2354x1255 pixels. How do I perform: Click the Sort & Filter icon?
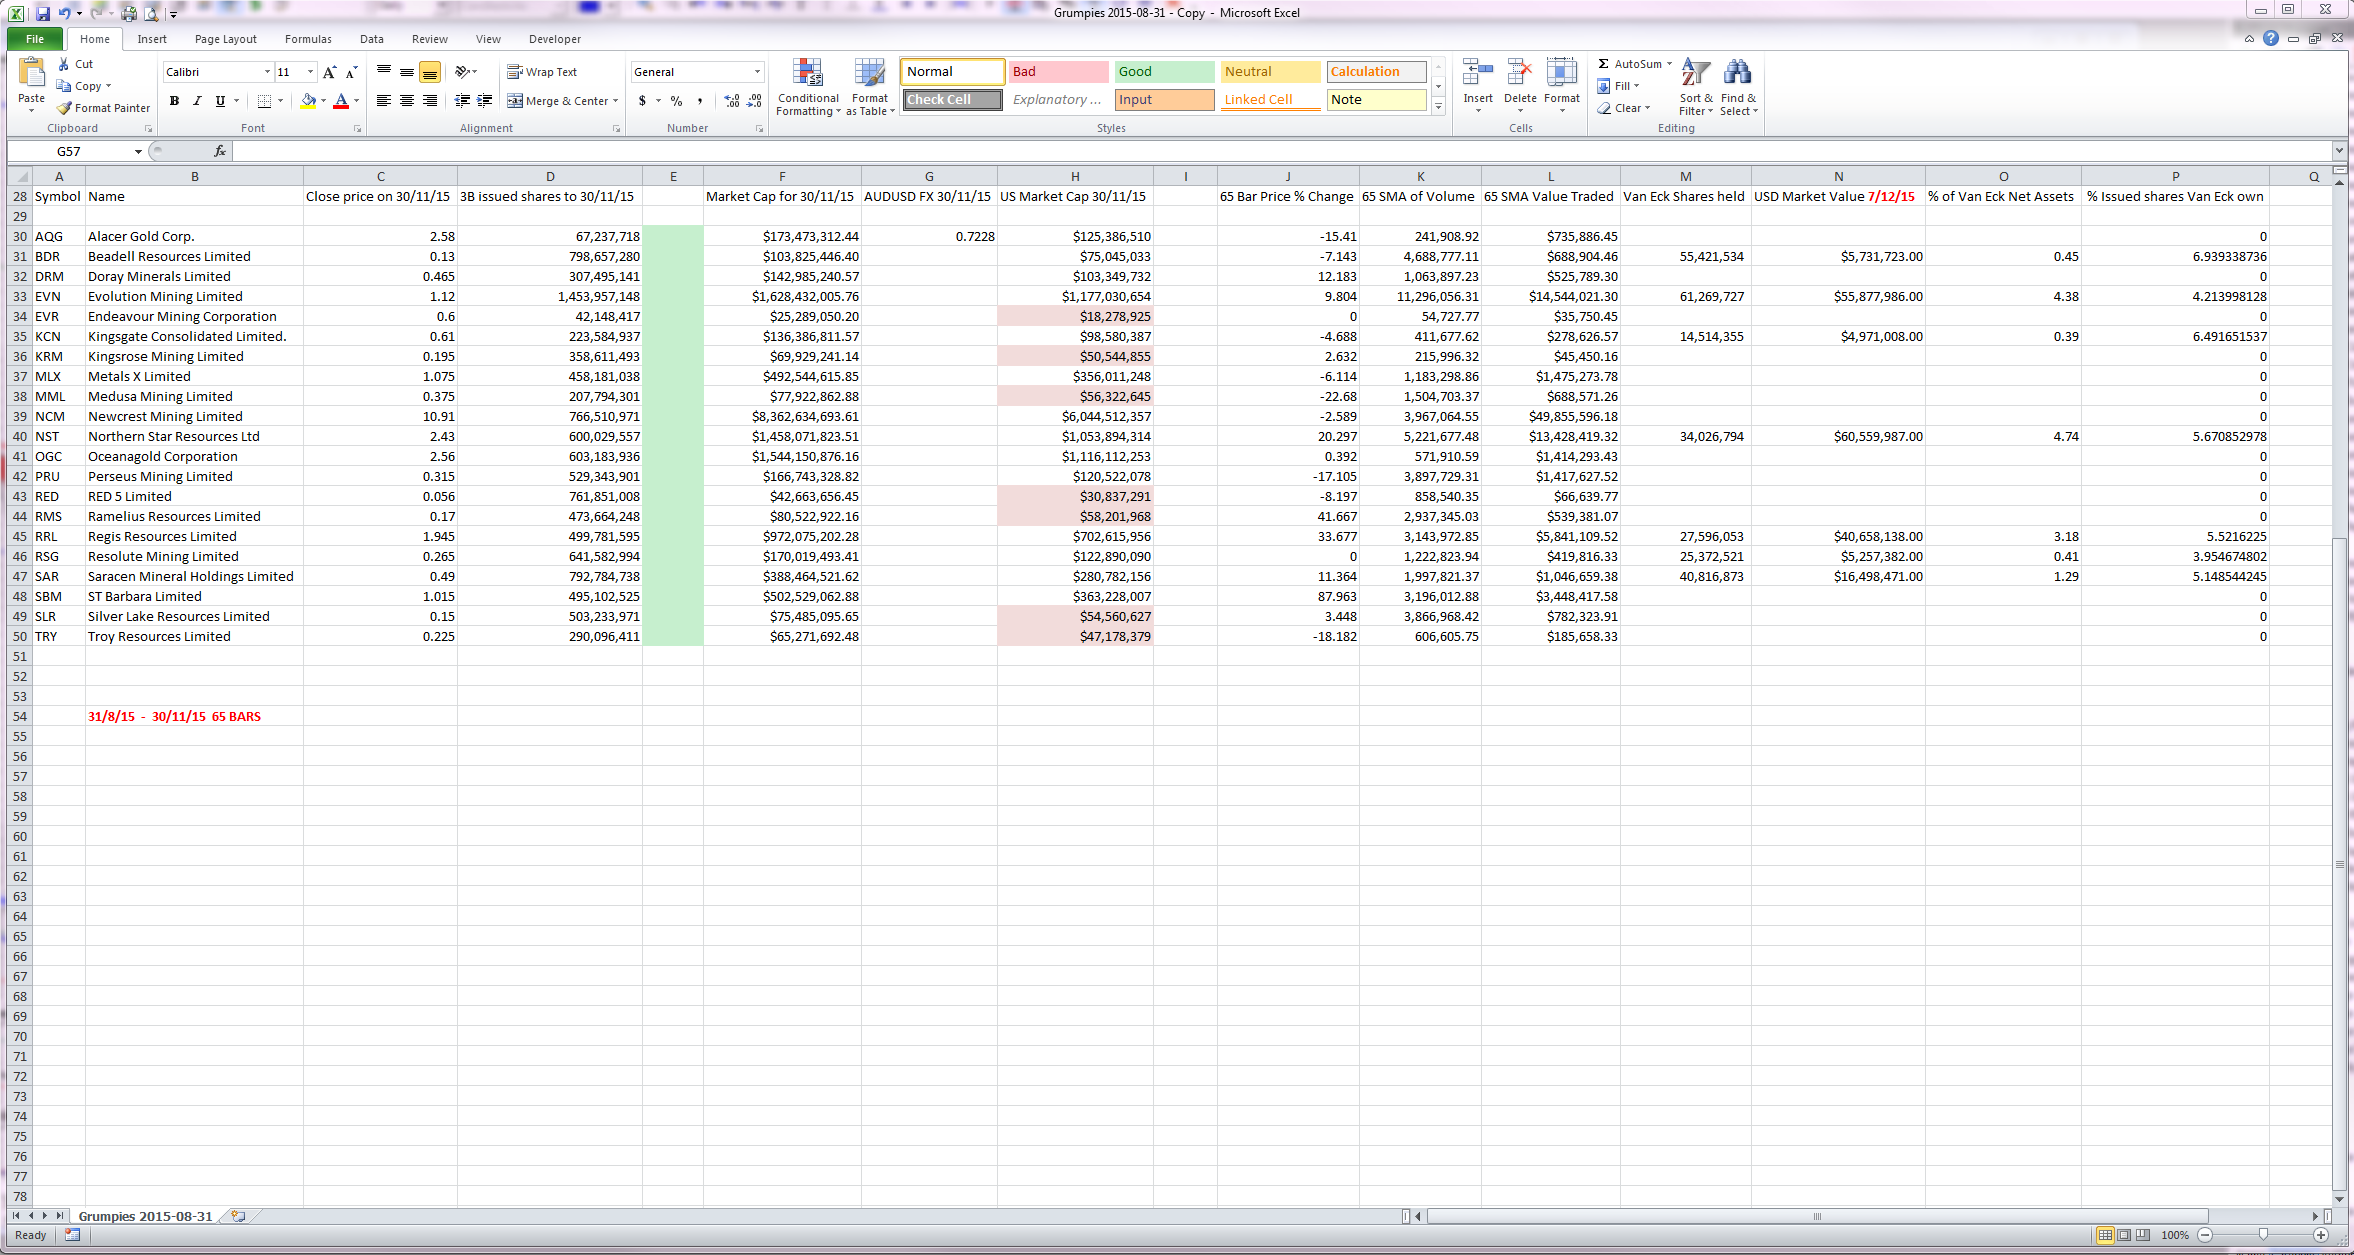point(1695,73)
